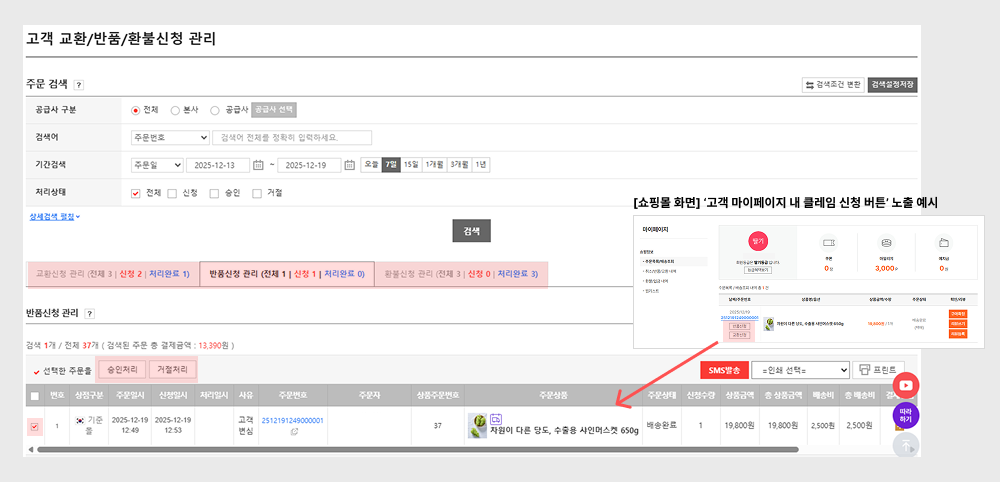Viewport: 1000px width, 482px height.
Task: Click the 검색설정저장 button
Action: click(892, 85)
